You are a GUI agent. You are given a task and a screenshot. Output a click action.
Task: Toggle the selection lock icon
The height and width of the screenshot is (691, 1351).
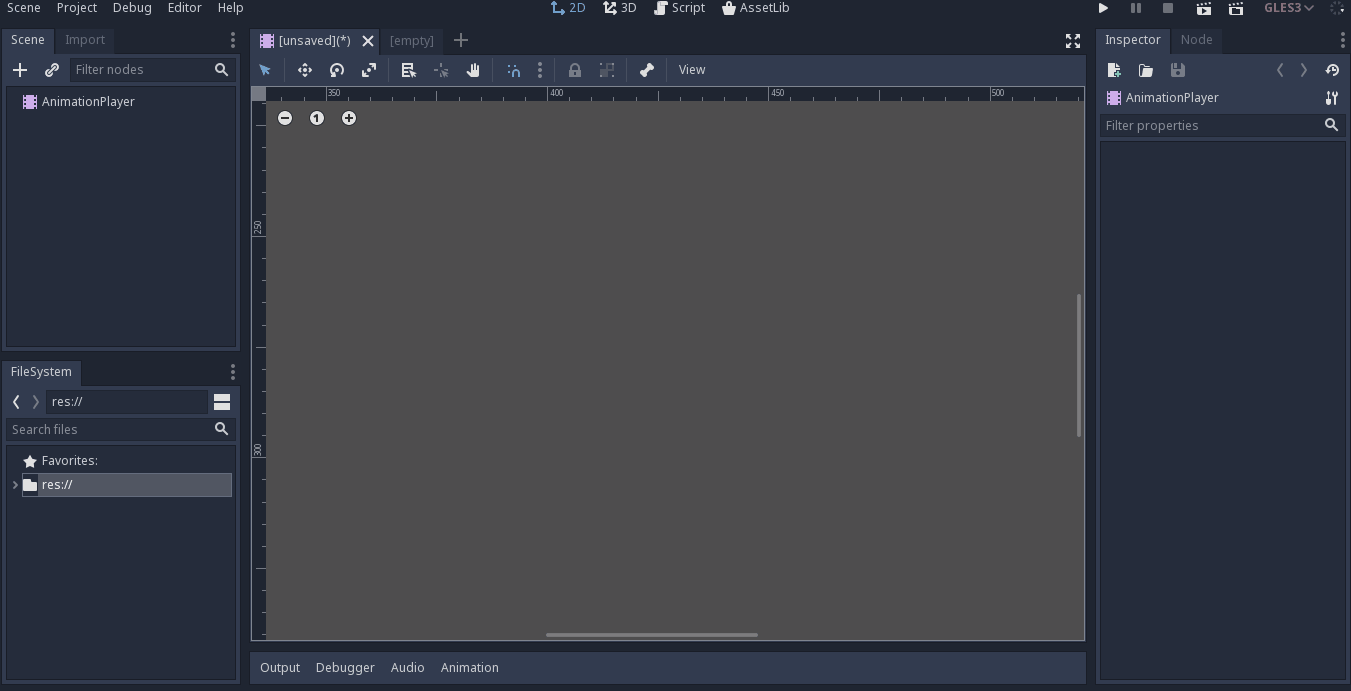point(575,70)
